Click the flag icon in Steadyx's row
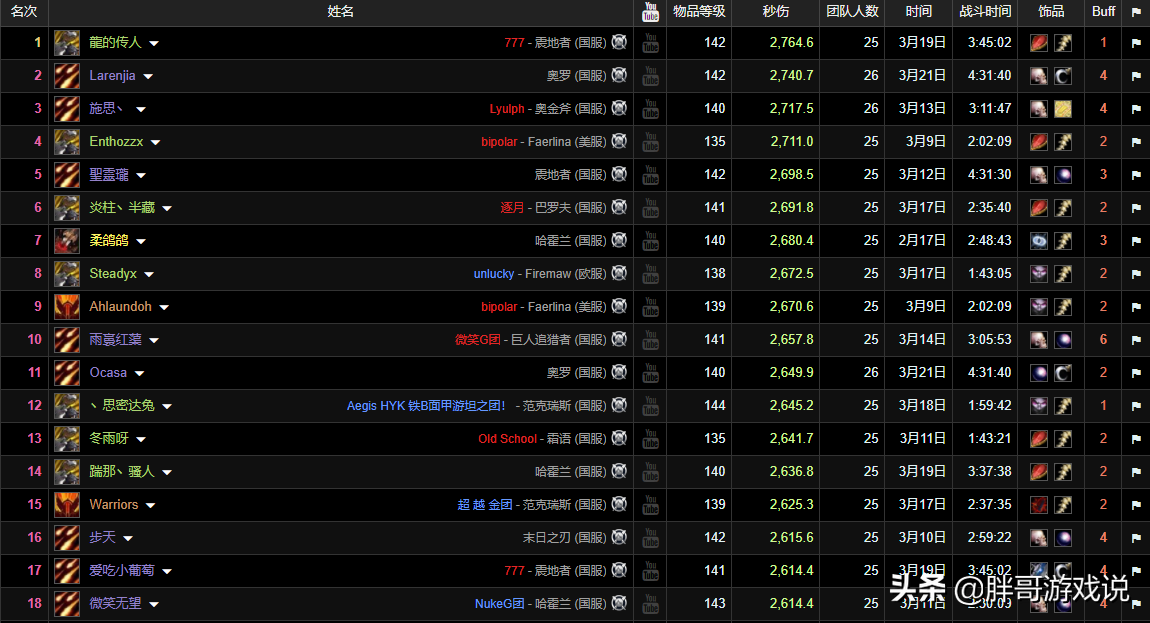Screen dimensions: 1150x623 pos(1136,274)
